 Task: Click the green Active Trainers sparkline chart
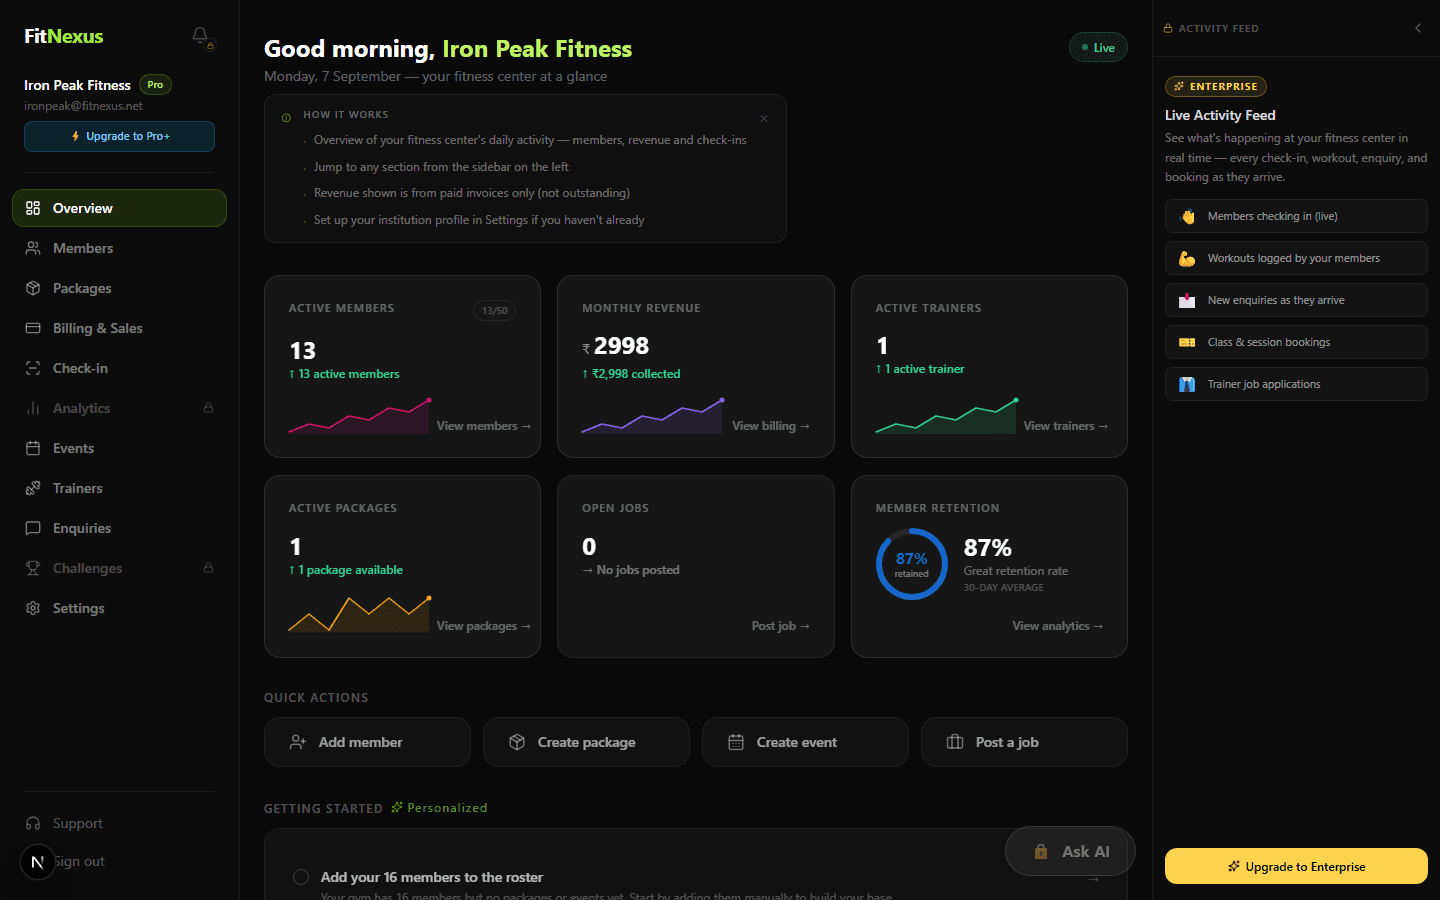coord(947,415)
